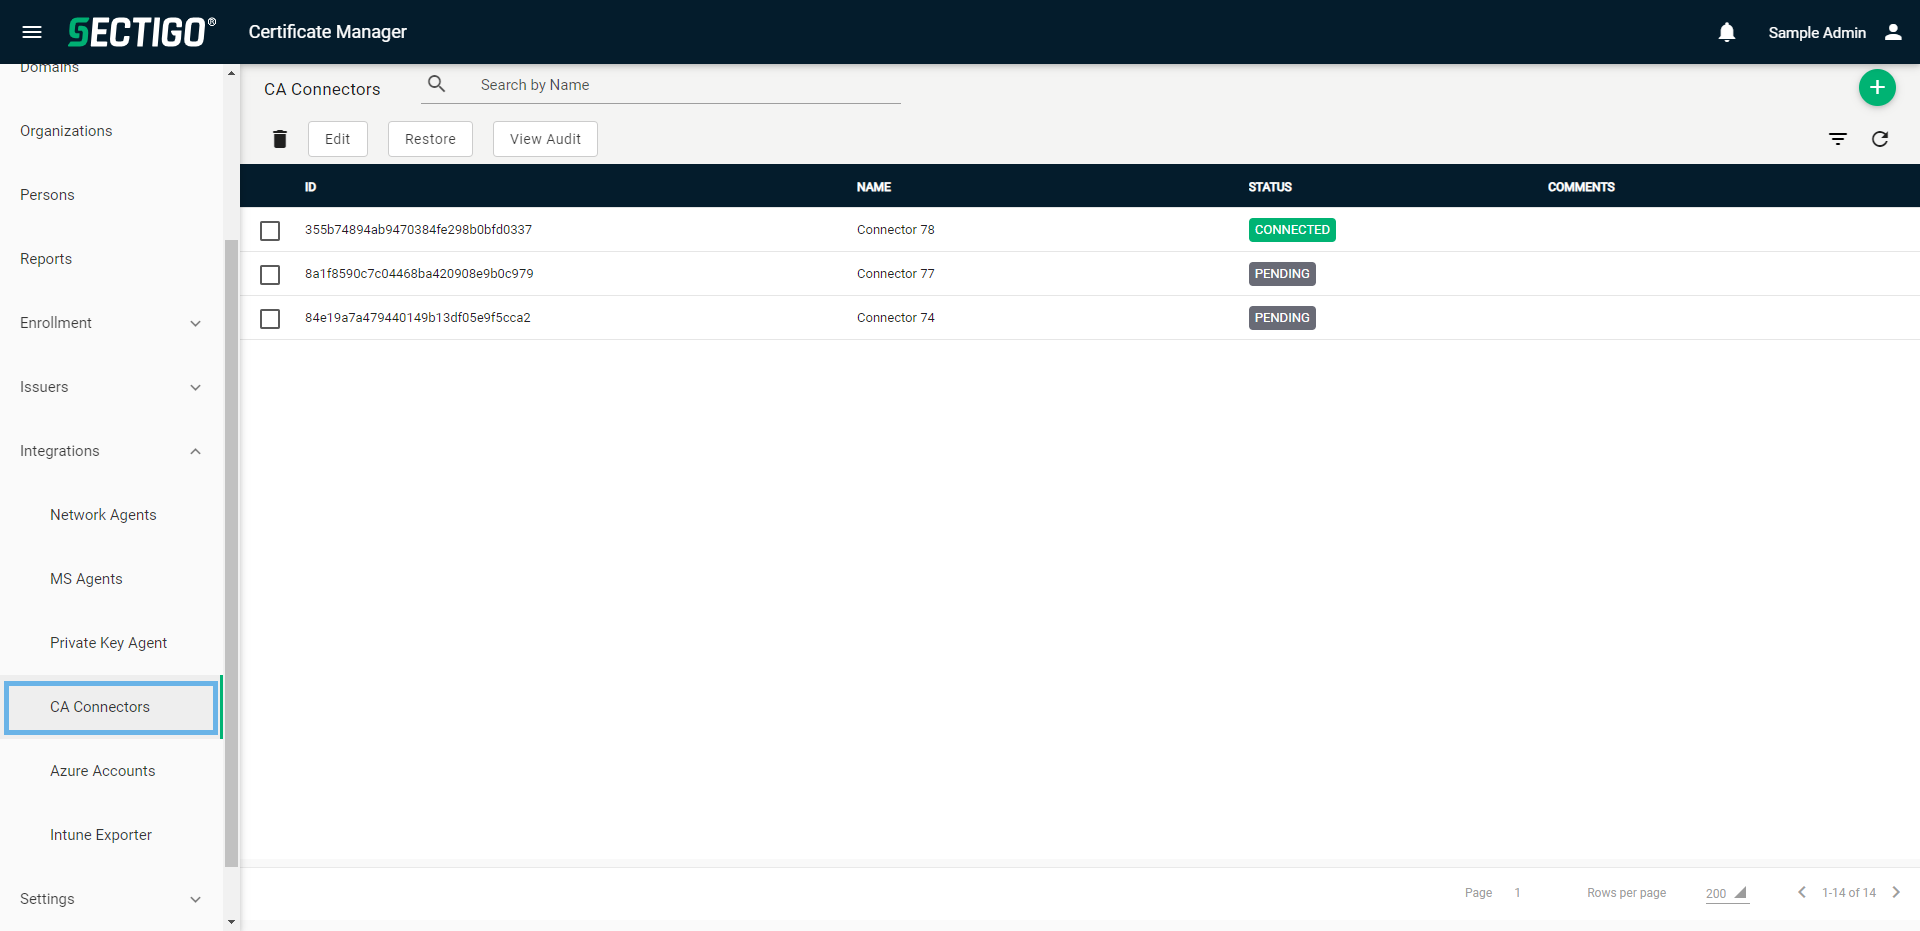Viewport: 1920px width, 931px height.
Task: Sort by the STATUS column header
Action: 1270,187
